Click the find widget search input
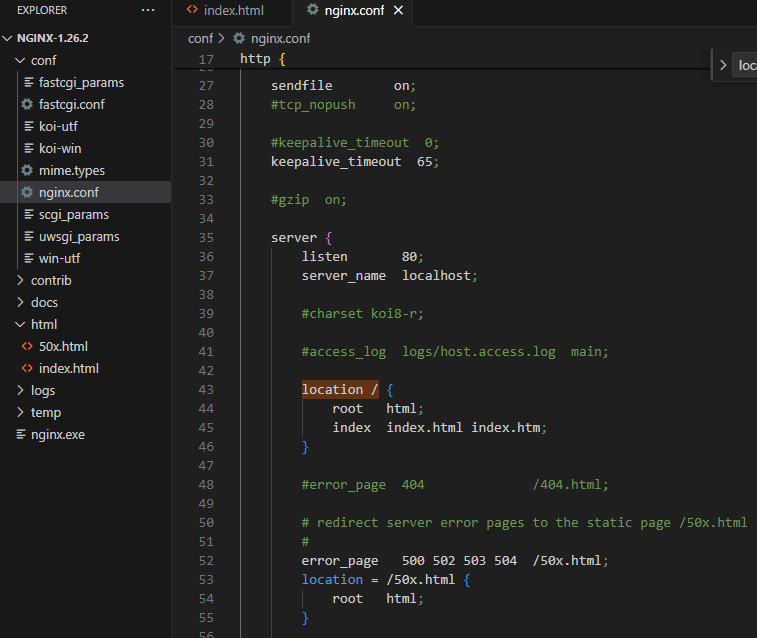This screenshot has height=638, width=757. coord(745,65)
